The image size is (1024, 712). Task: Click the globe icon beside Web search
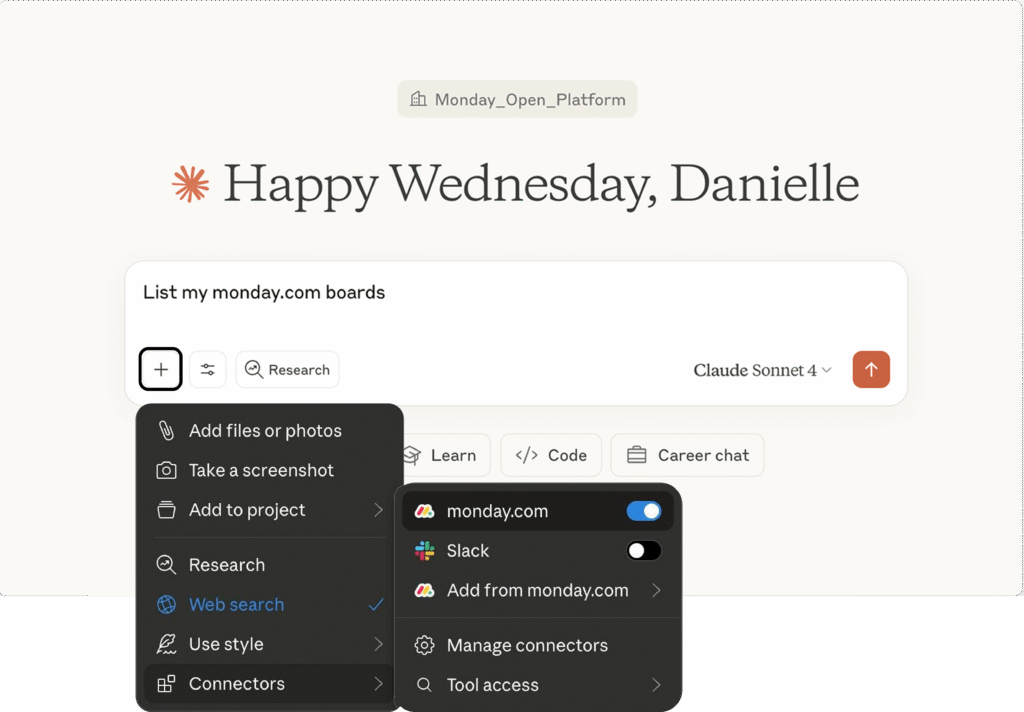(167, 604)
